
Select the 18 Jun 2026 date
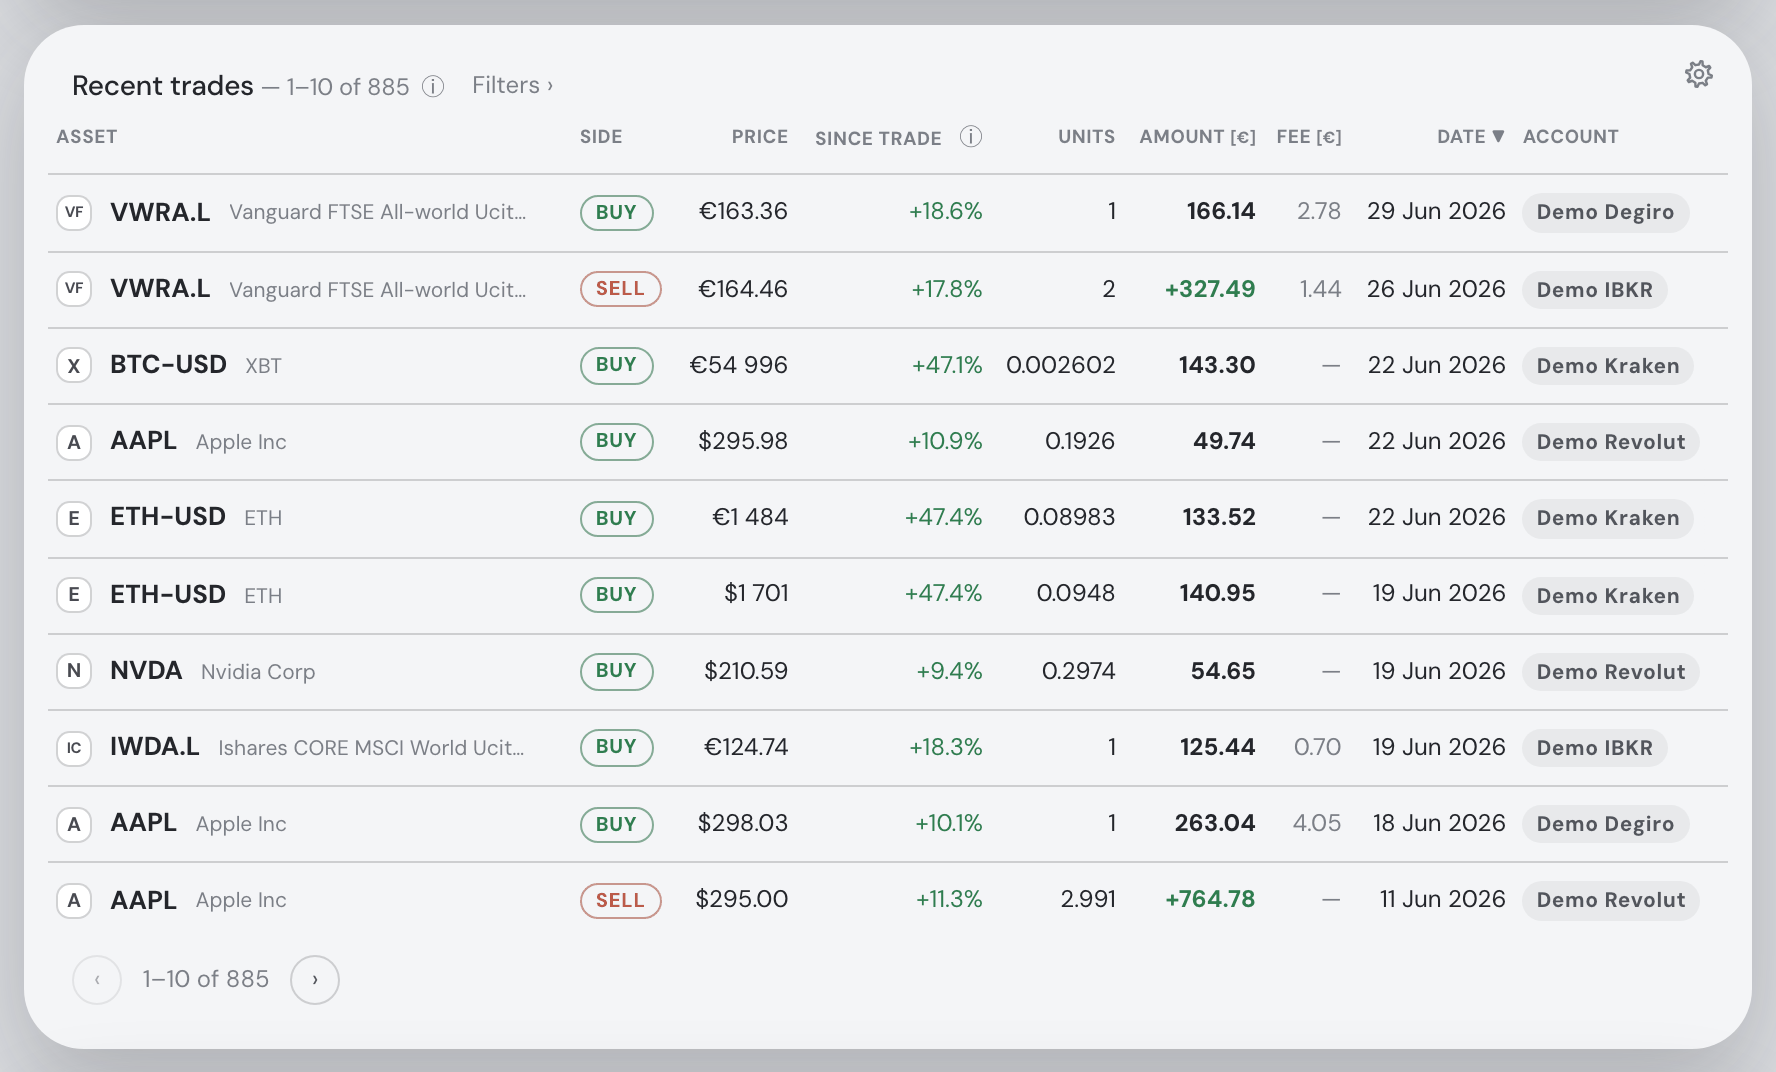[x=1439, y=823]
